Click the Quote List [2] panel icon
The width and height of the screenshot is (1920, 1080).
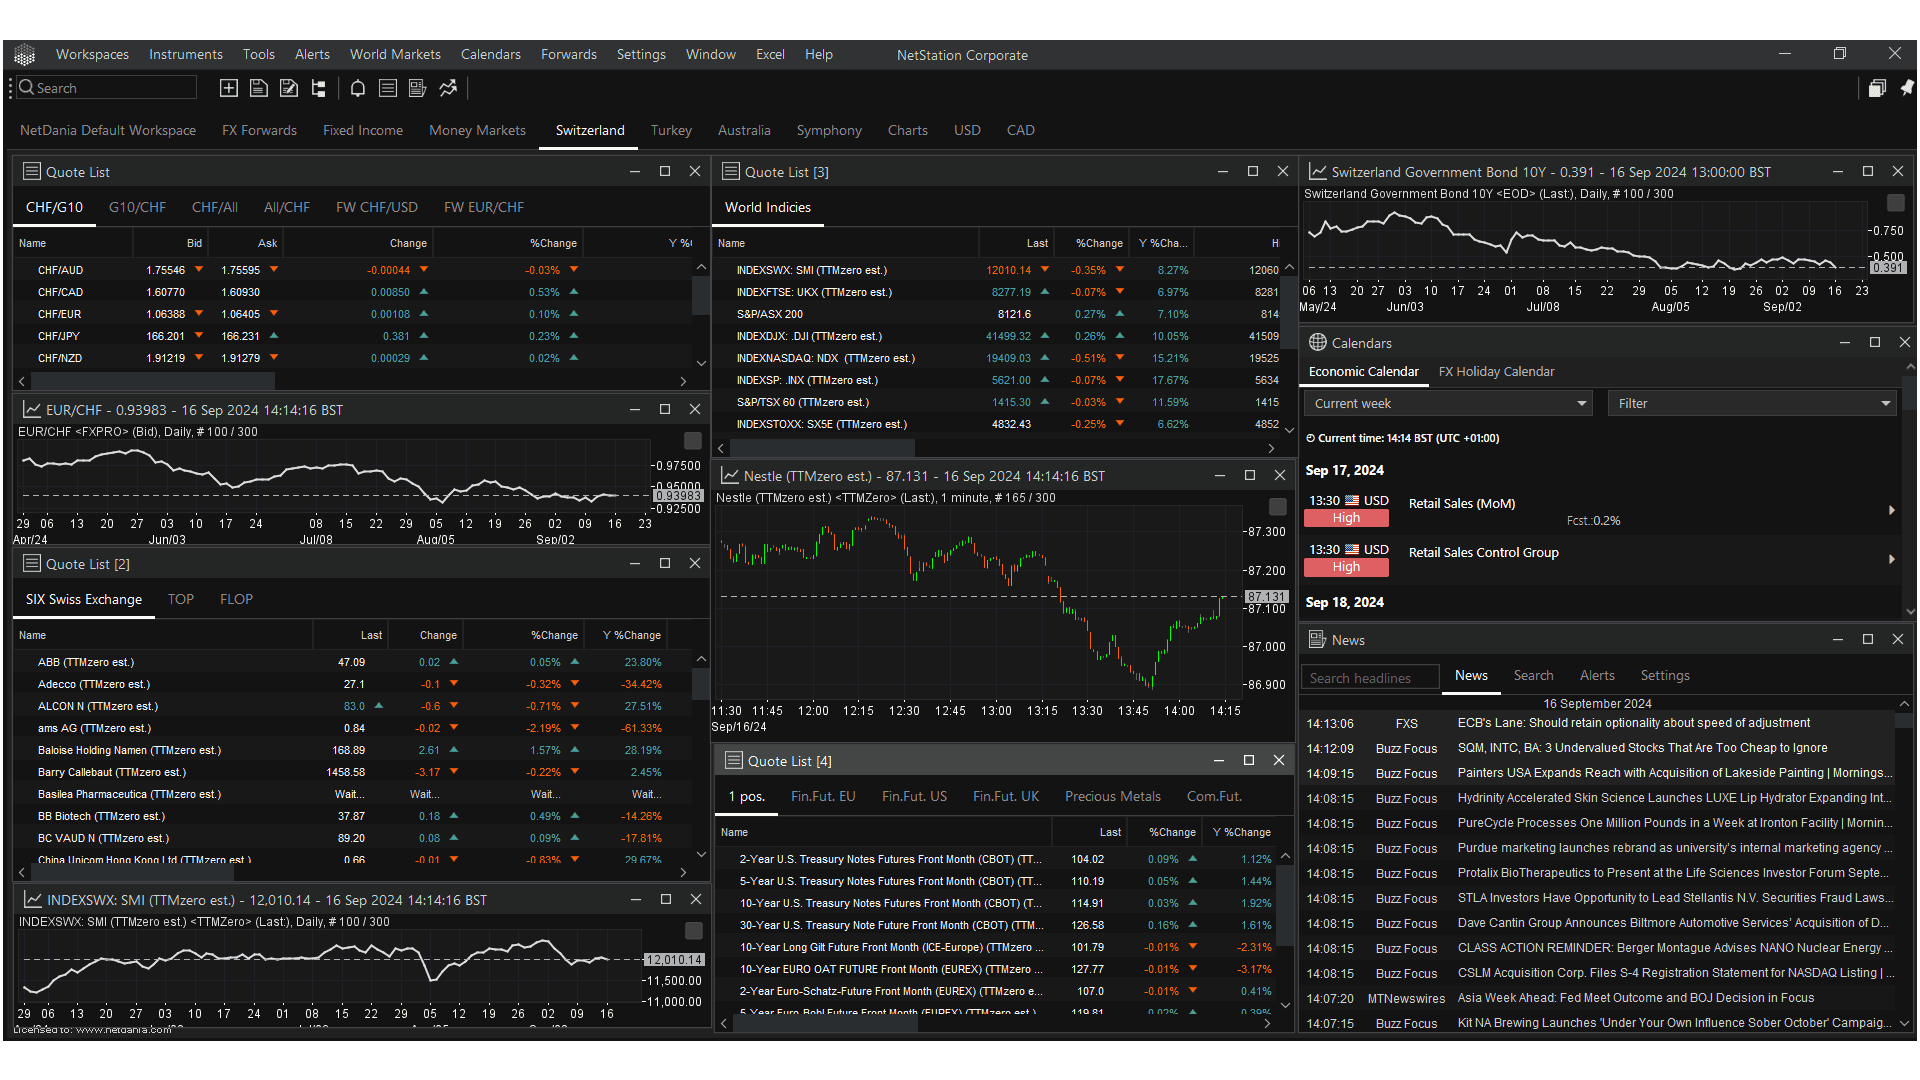click(x=32, y=563)
